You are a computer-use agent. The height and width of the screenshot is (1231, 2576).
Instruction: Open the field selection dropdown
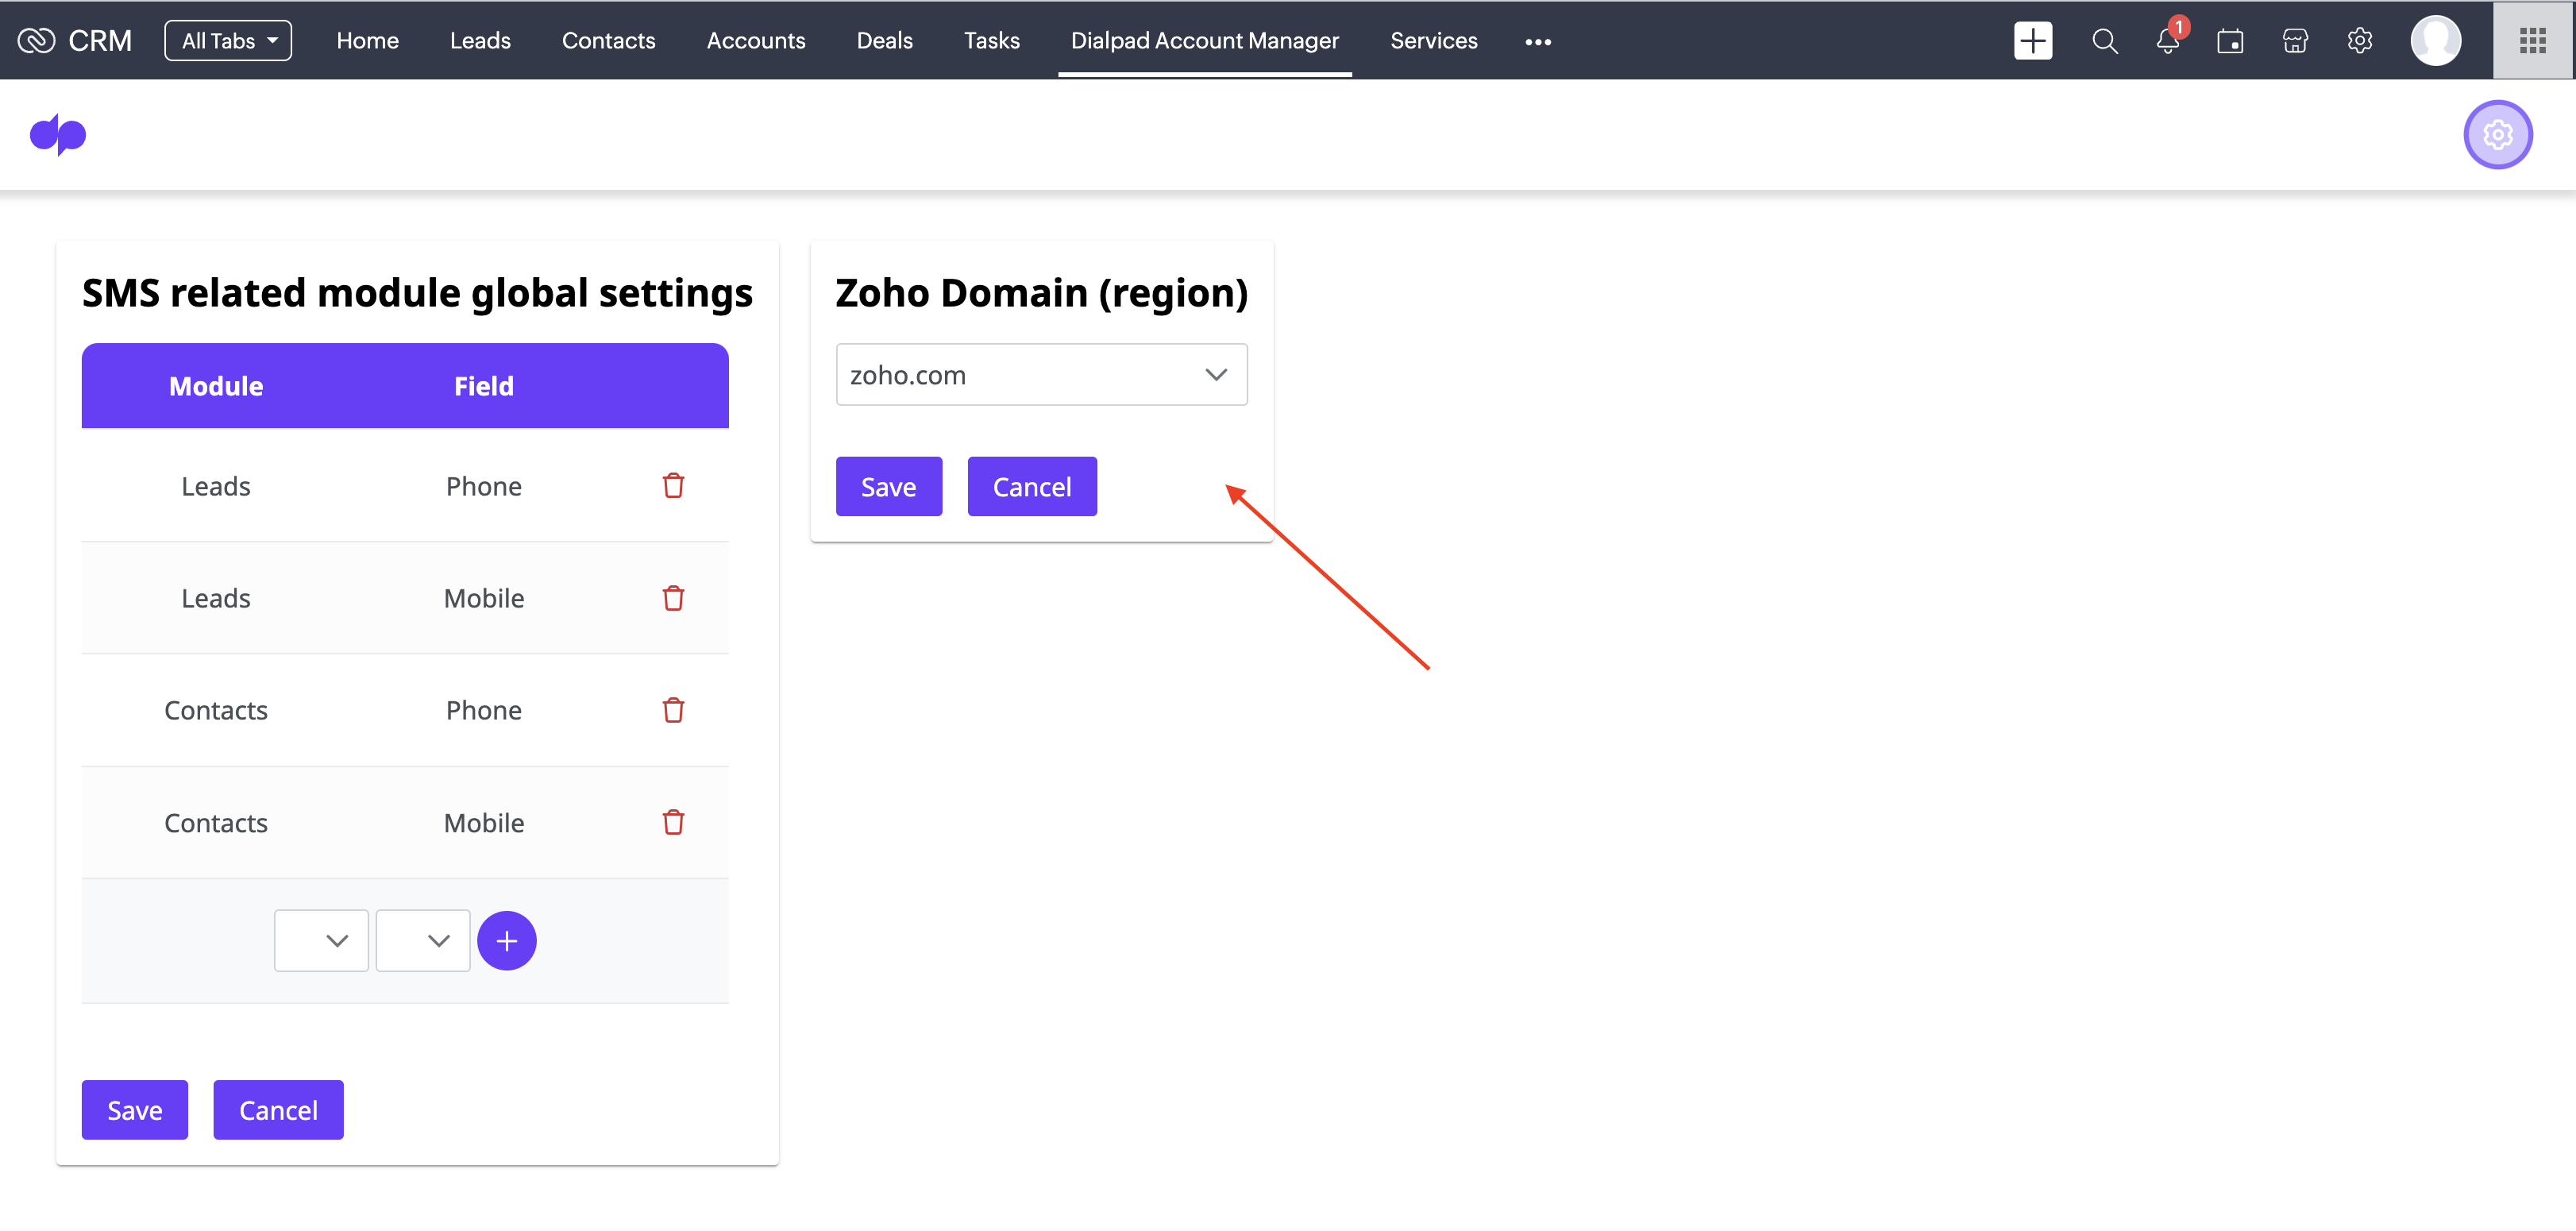point(423,940)
